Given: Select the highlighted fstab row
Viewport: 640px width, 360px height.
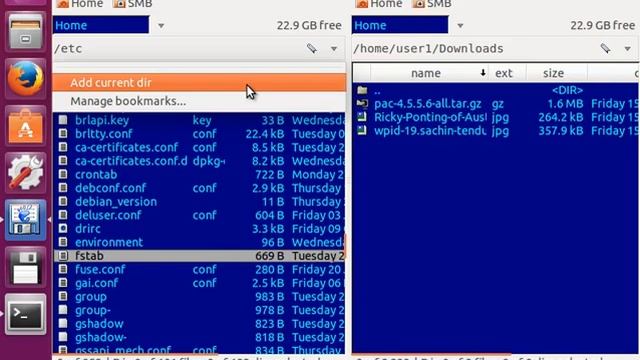Looking at the screenshot, I should tap(199, 256).
